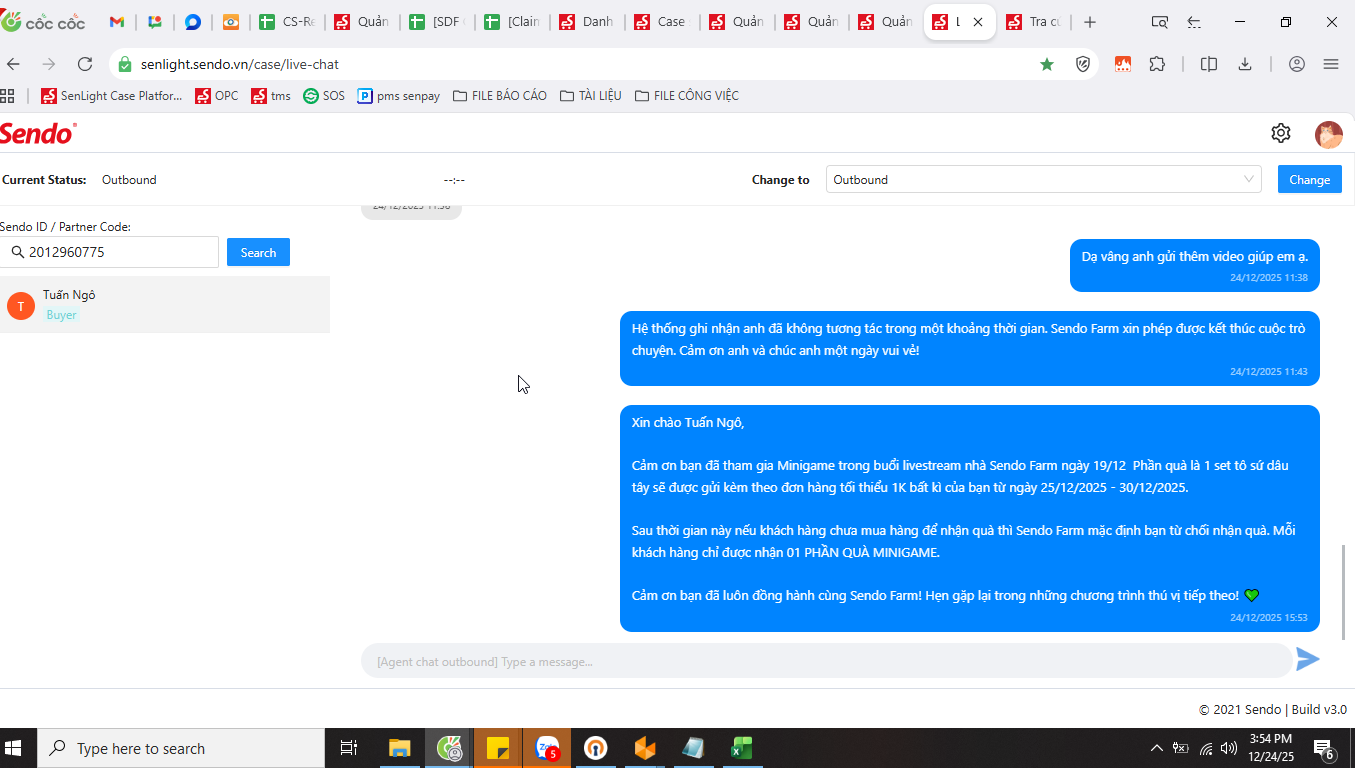Show hidden system tray icons
This screenshot has height=768, width=1355.
(x=1157, y=748)
